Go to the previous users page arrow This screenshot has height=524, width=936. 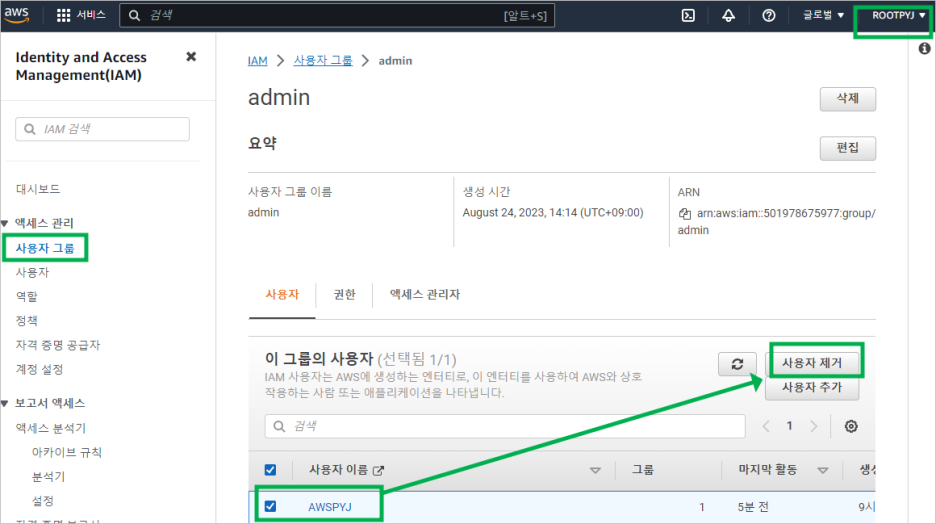[x=766, y=426]
